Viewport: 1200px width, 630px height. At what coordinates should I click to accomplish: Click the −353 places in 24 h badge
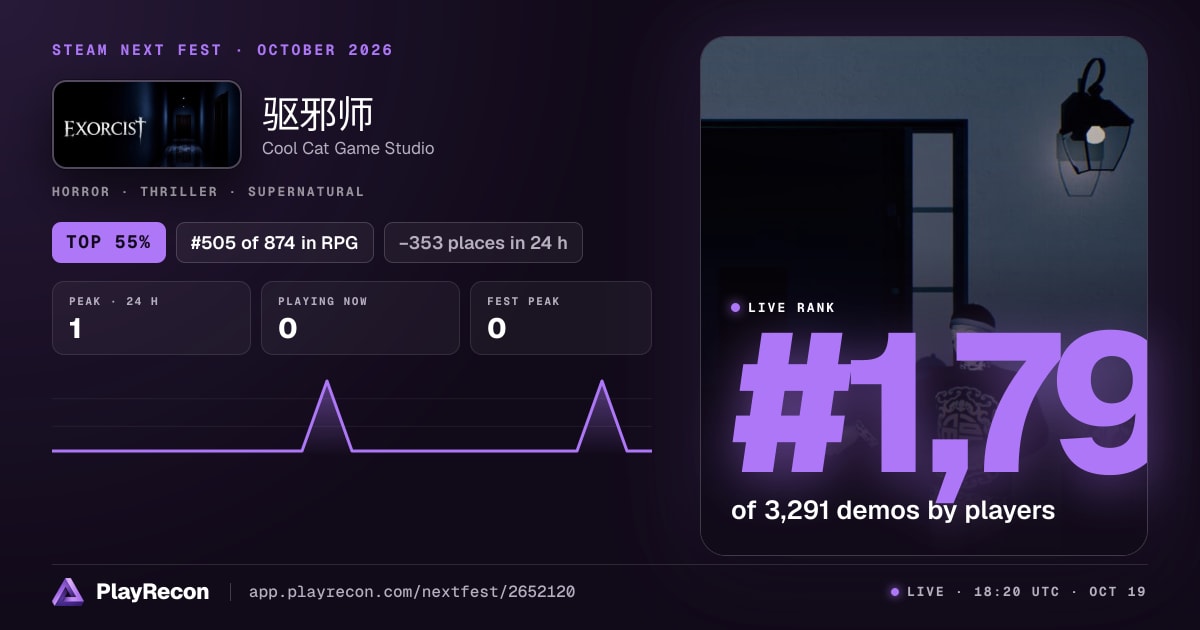point(483,242)
